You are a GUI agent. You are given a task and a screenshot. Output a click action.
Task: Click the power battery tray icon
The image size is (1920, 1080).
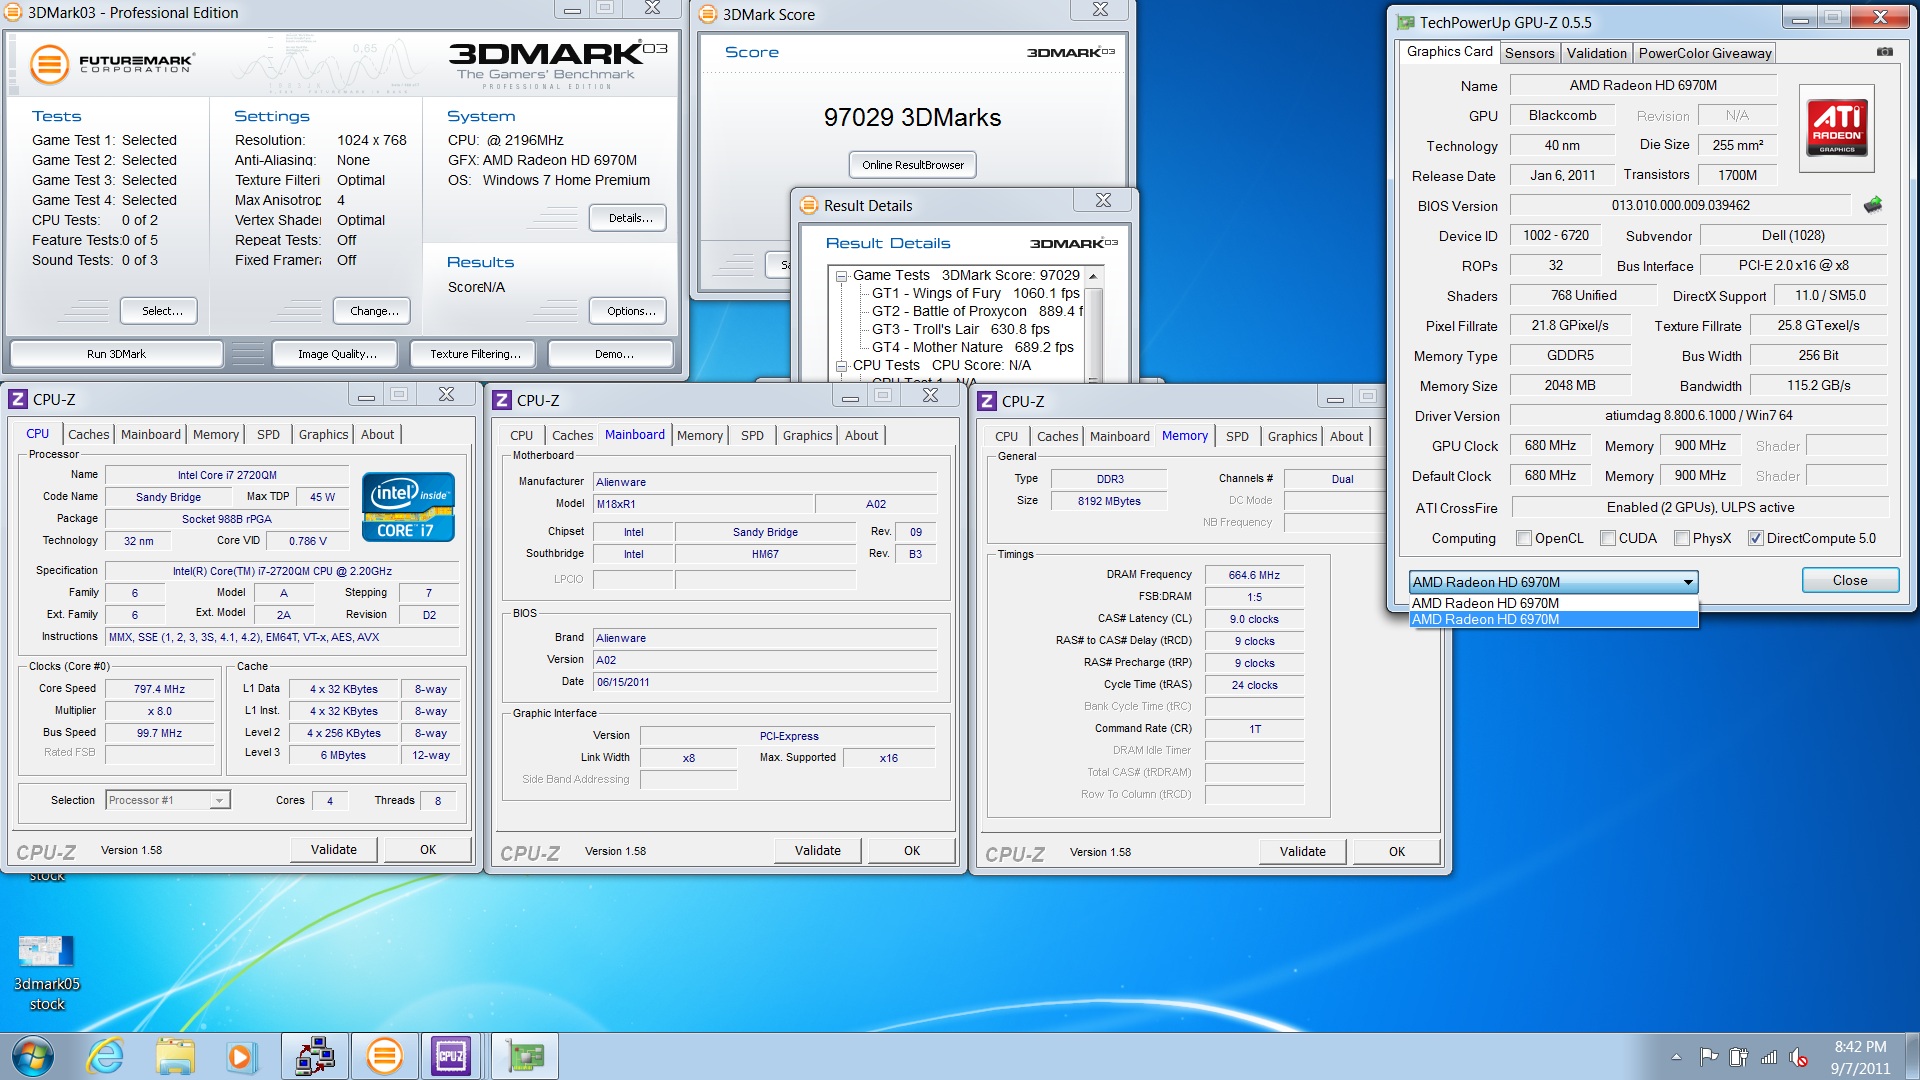1738,1056
